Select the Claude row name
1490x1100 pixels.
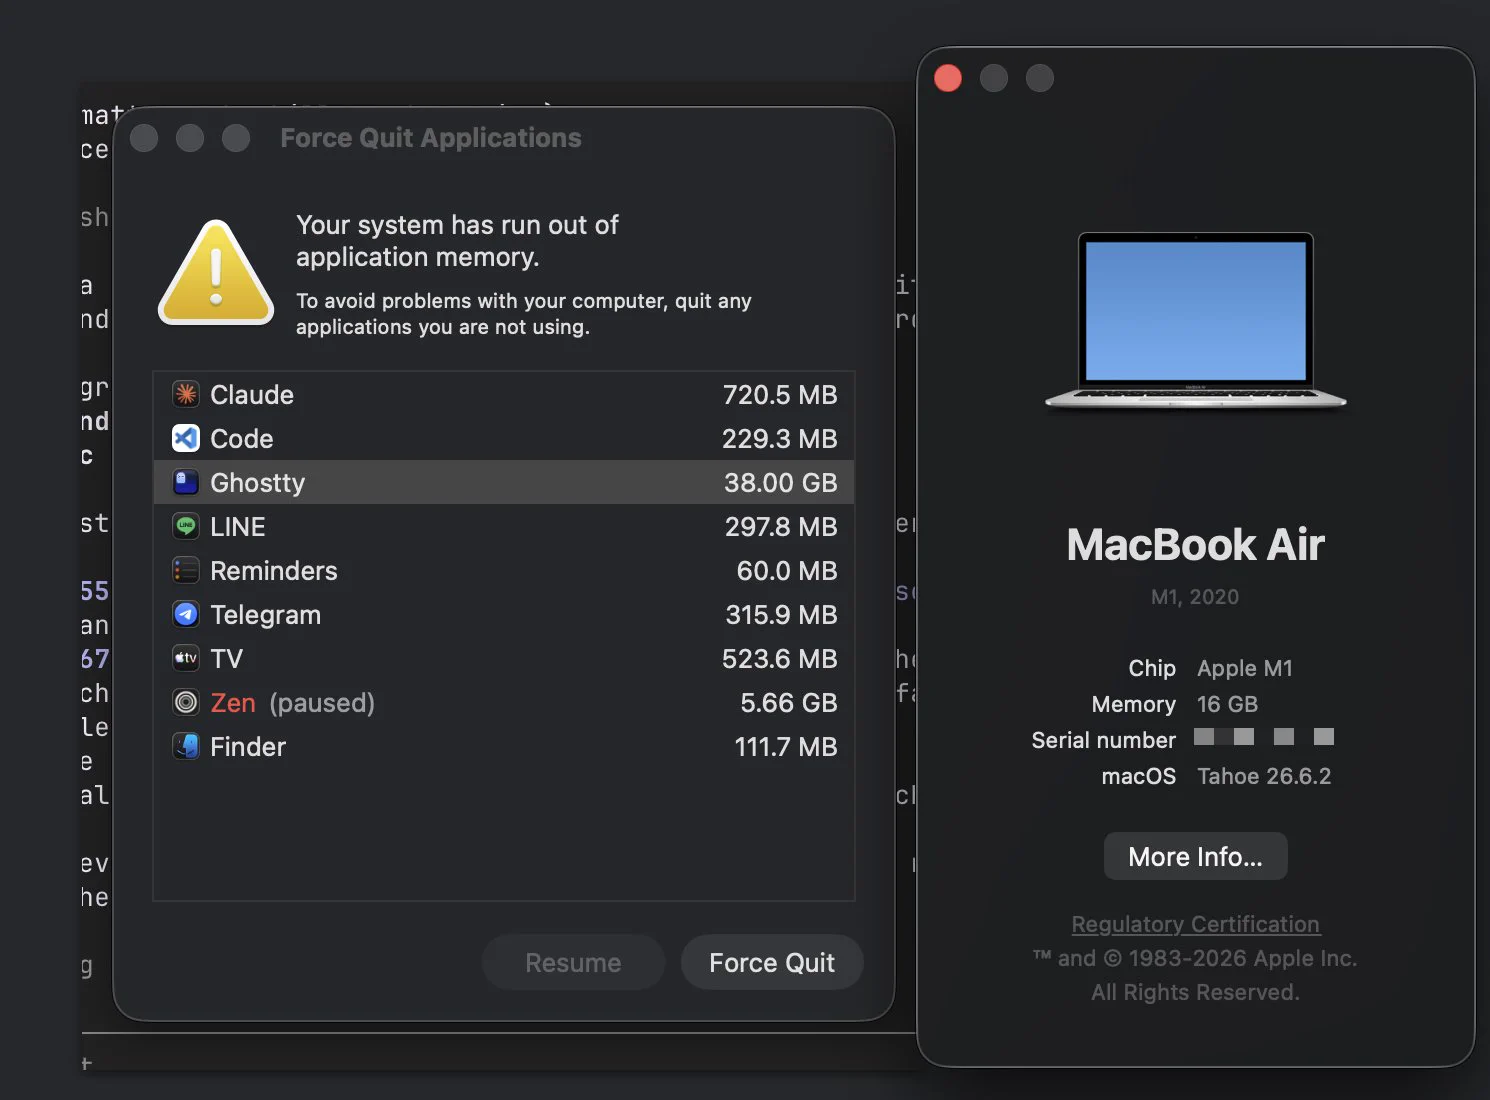coord(252,395)
